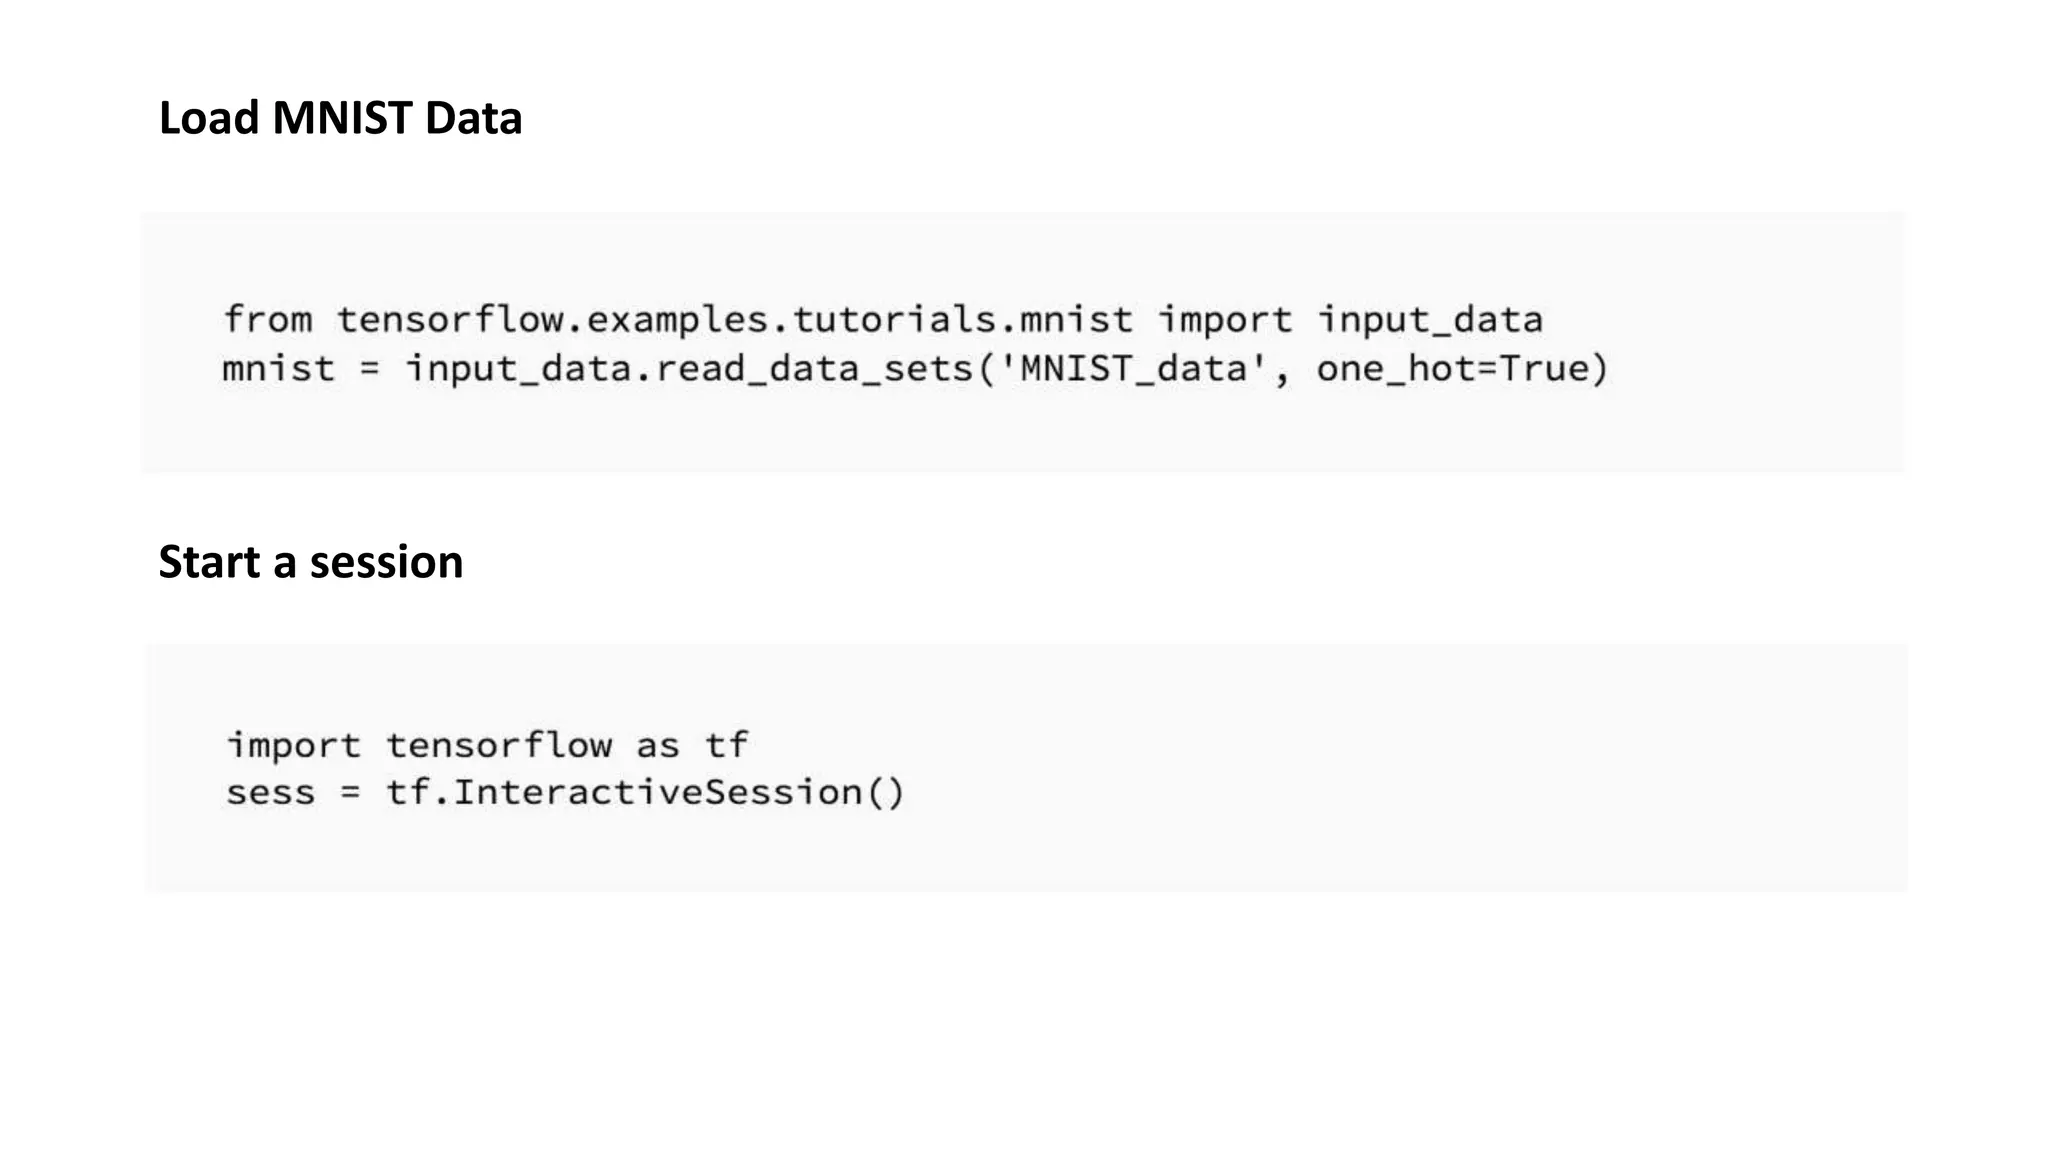Click the 'MNIST_data' string literal
Screen dimensions: 2048x1152
click(1135, 369)
